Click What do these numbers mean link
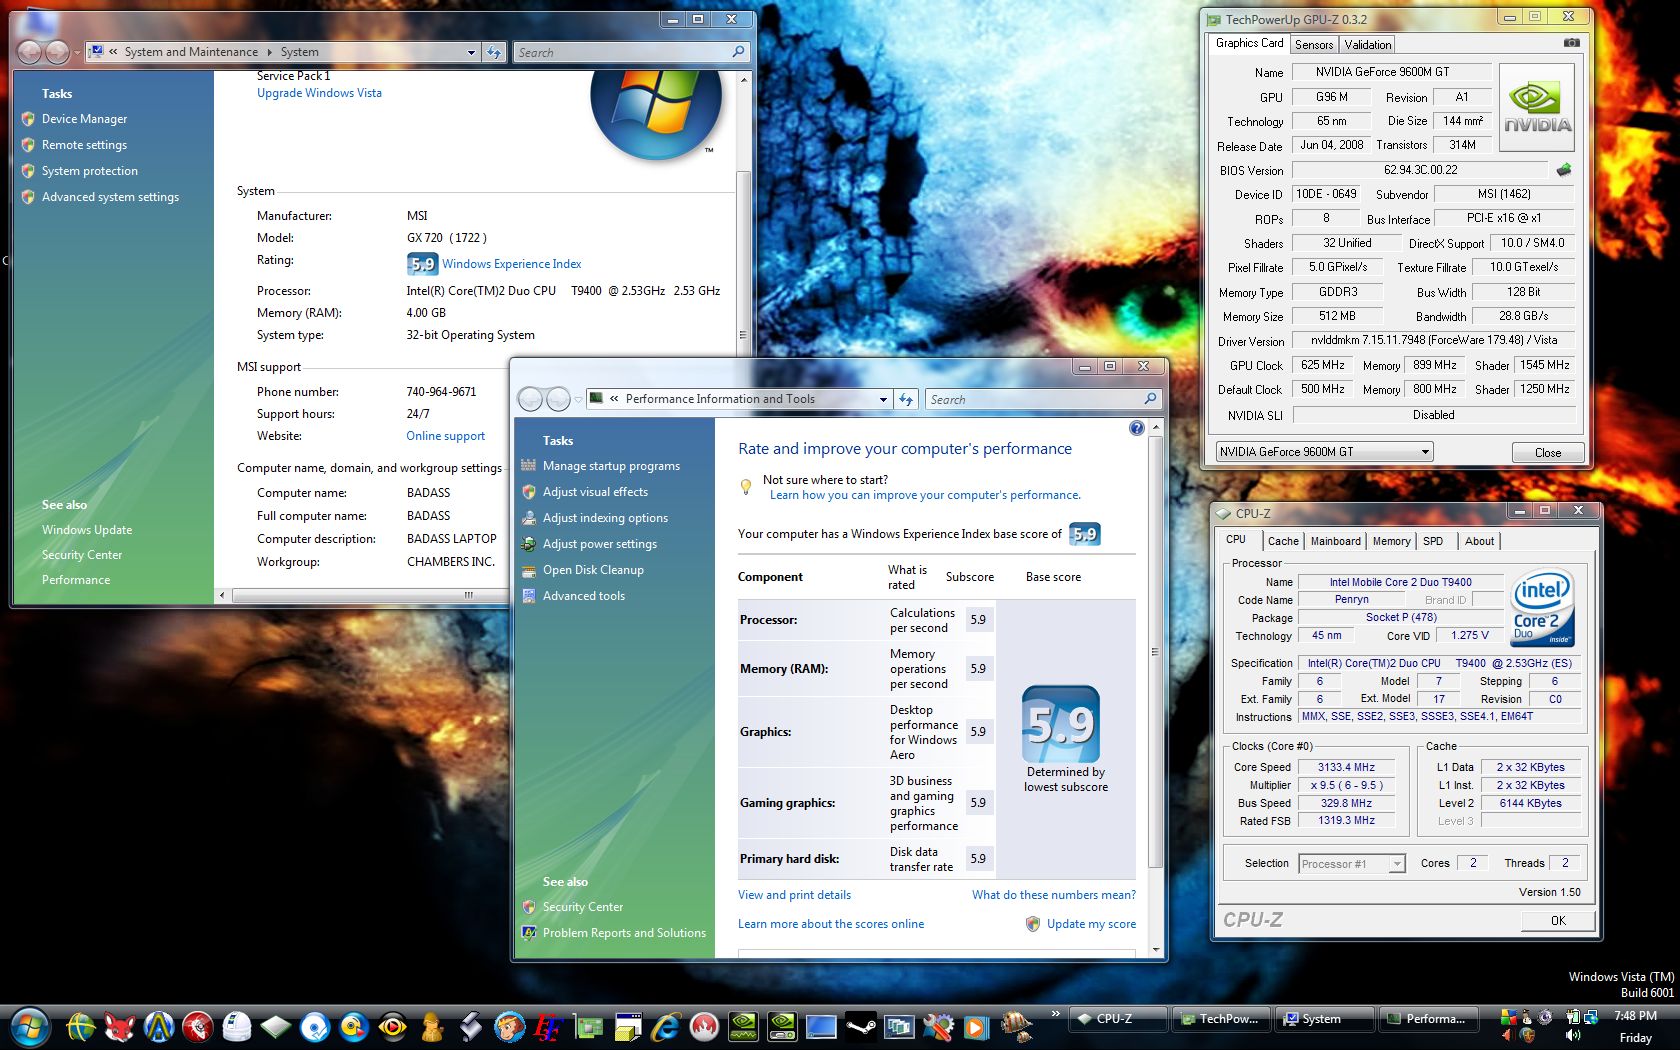The height and width of the screenshot is (1050, 1680). [x=1054, y=895]
